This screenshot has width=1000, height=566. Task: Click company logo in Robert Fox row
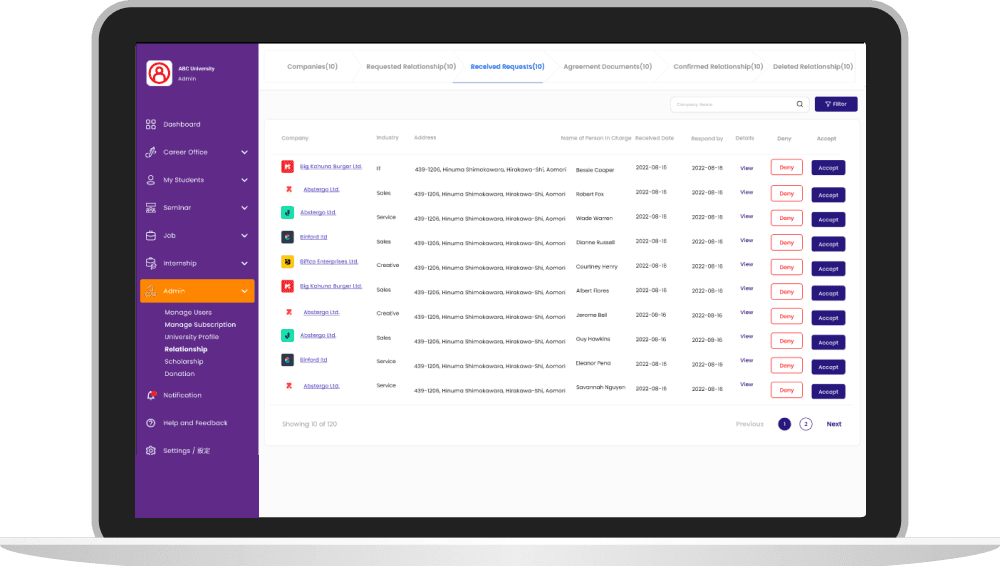pyautogui.click(x=289, y=189)
